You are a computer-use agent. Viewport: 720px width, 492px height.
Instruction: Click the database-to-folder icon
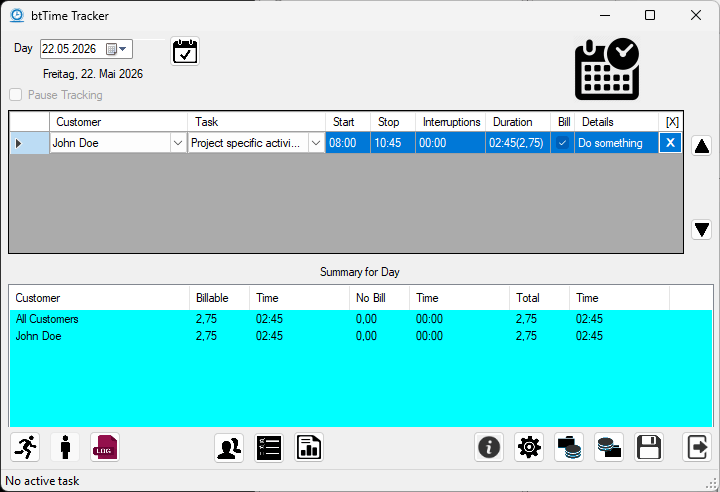point(609,447)
